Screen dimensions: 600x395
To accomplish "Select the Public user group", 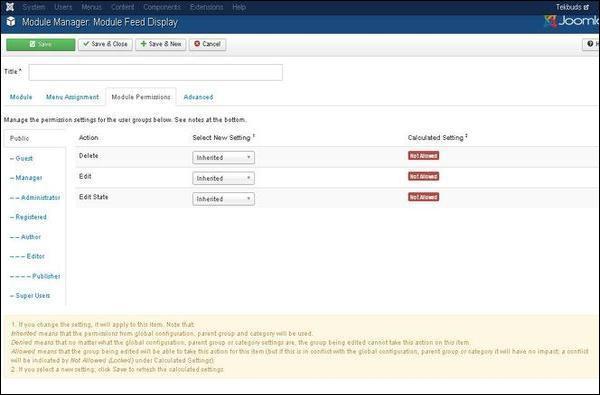I will click(34, 139).
